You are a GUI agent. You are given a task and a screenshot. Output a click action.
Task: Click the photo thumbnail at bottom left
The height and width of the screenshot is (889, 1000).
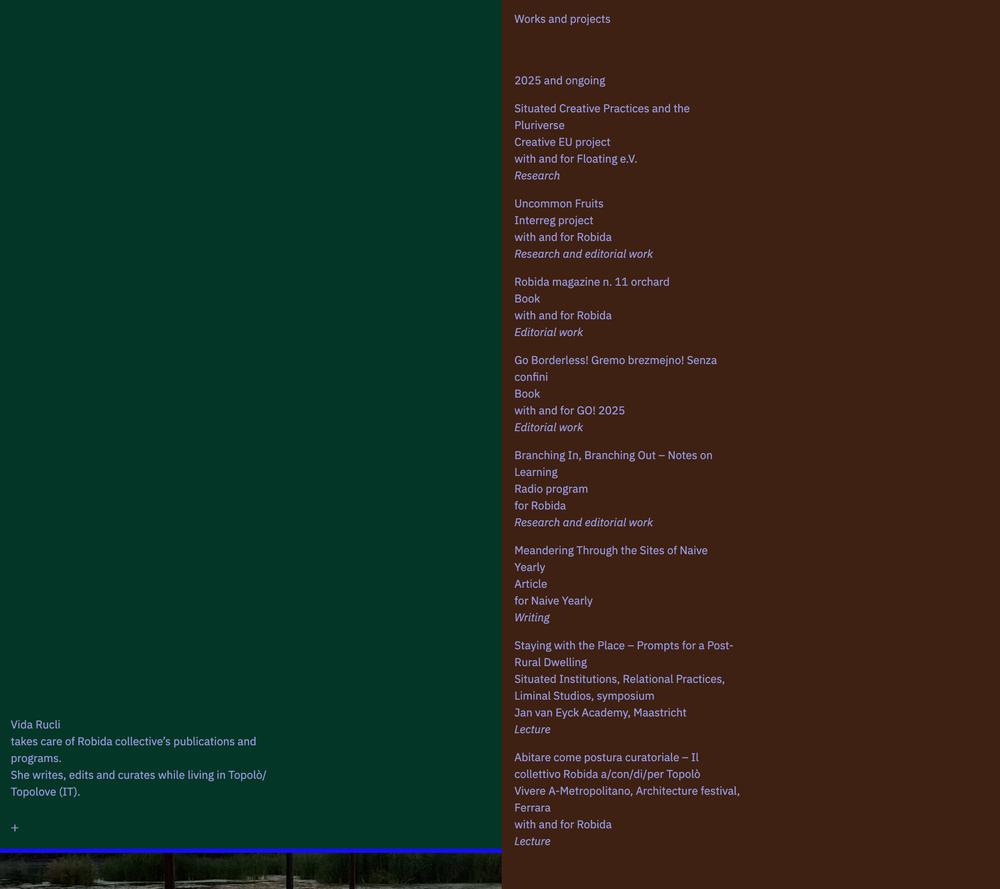(x=250, y=872)
